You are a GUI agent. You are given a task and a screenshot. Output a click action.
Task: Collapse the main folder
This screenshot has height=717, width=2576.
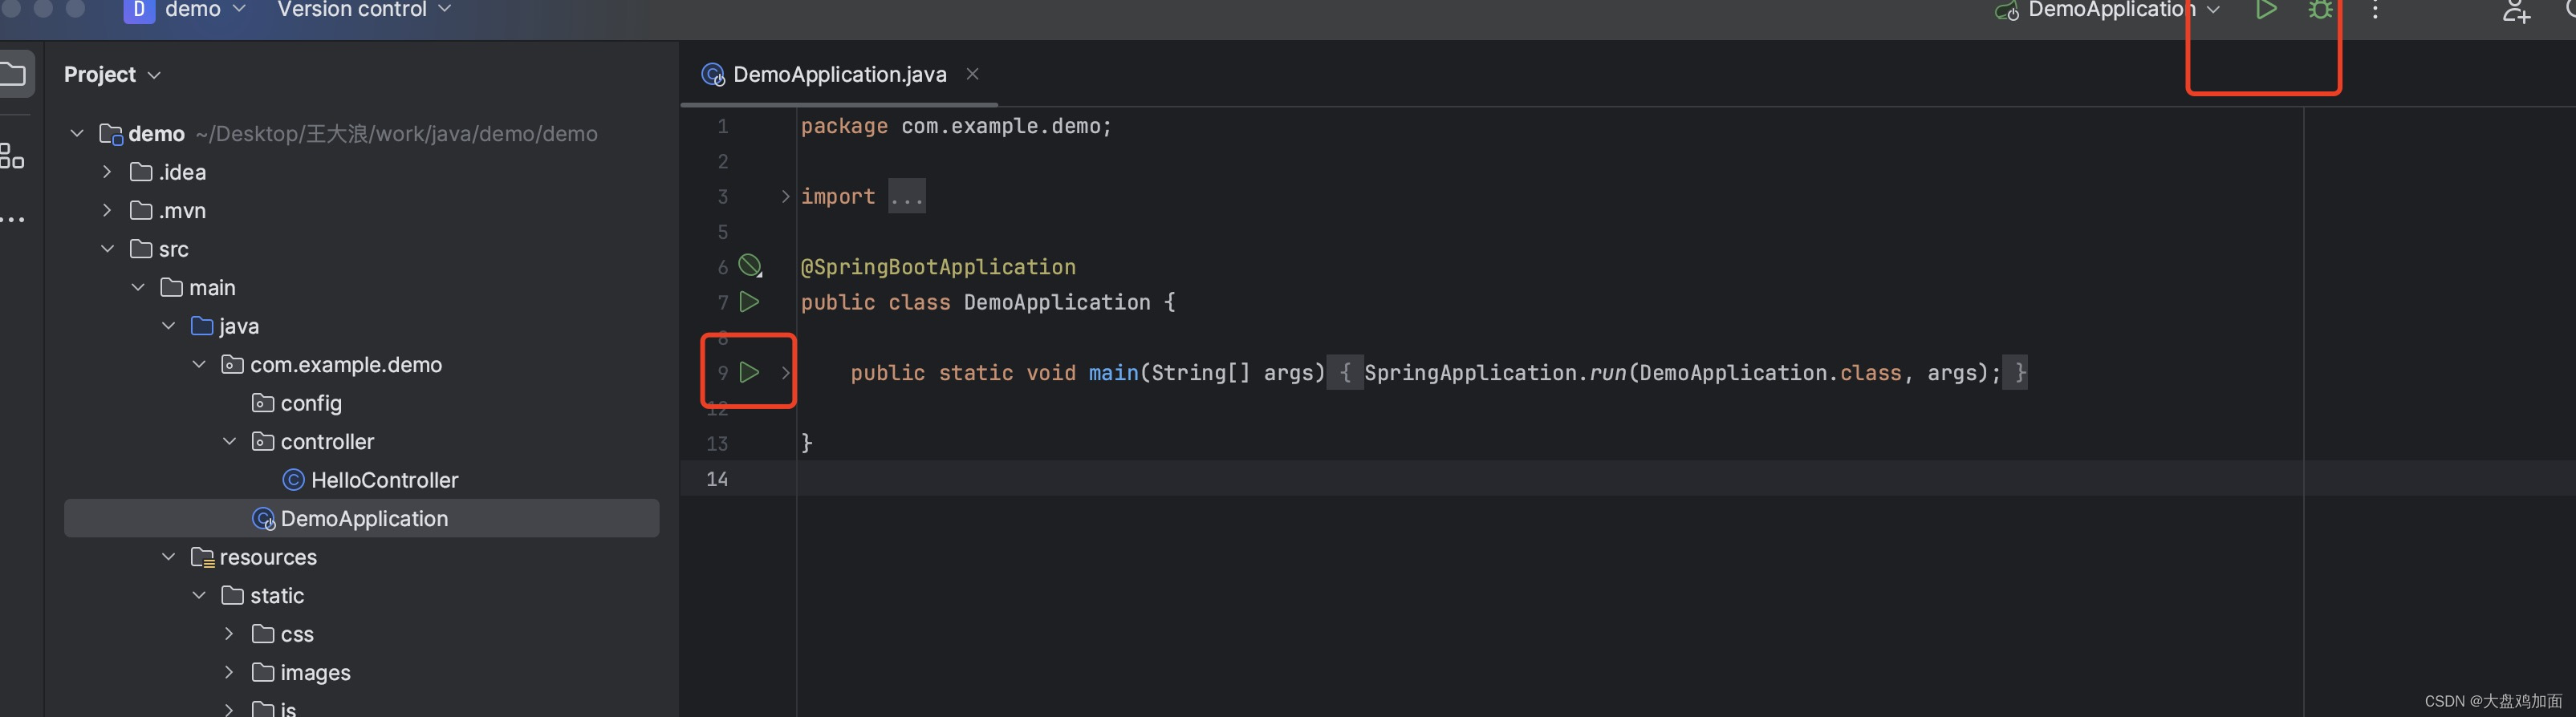pyautogui.click(x=138, y=287)
